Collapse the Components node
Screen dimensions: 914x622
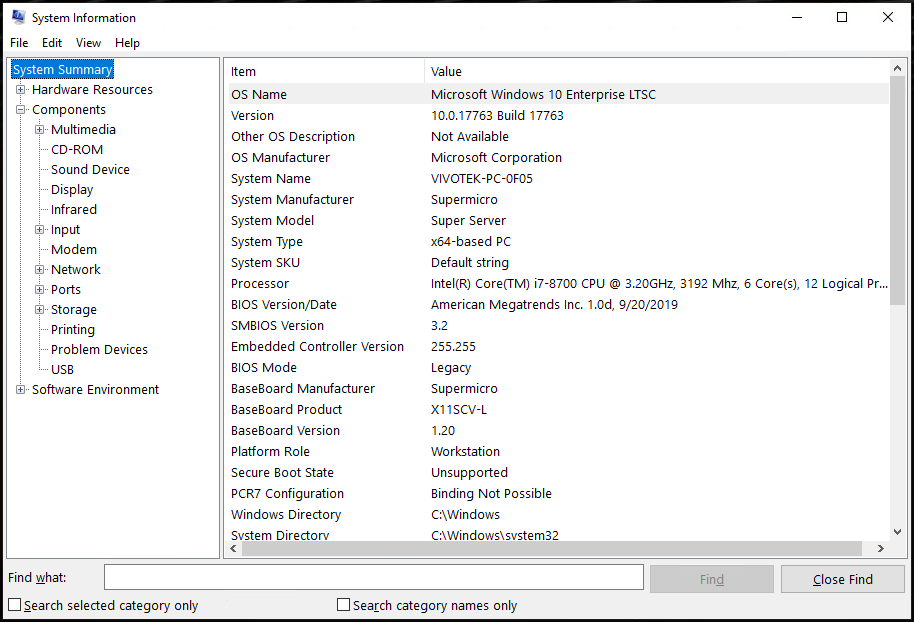[20, 110]
